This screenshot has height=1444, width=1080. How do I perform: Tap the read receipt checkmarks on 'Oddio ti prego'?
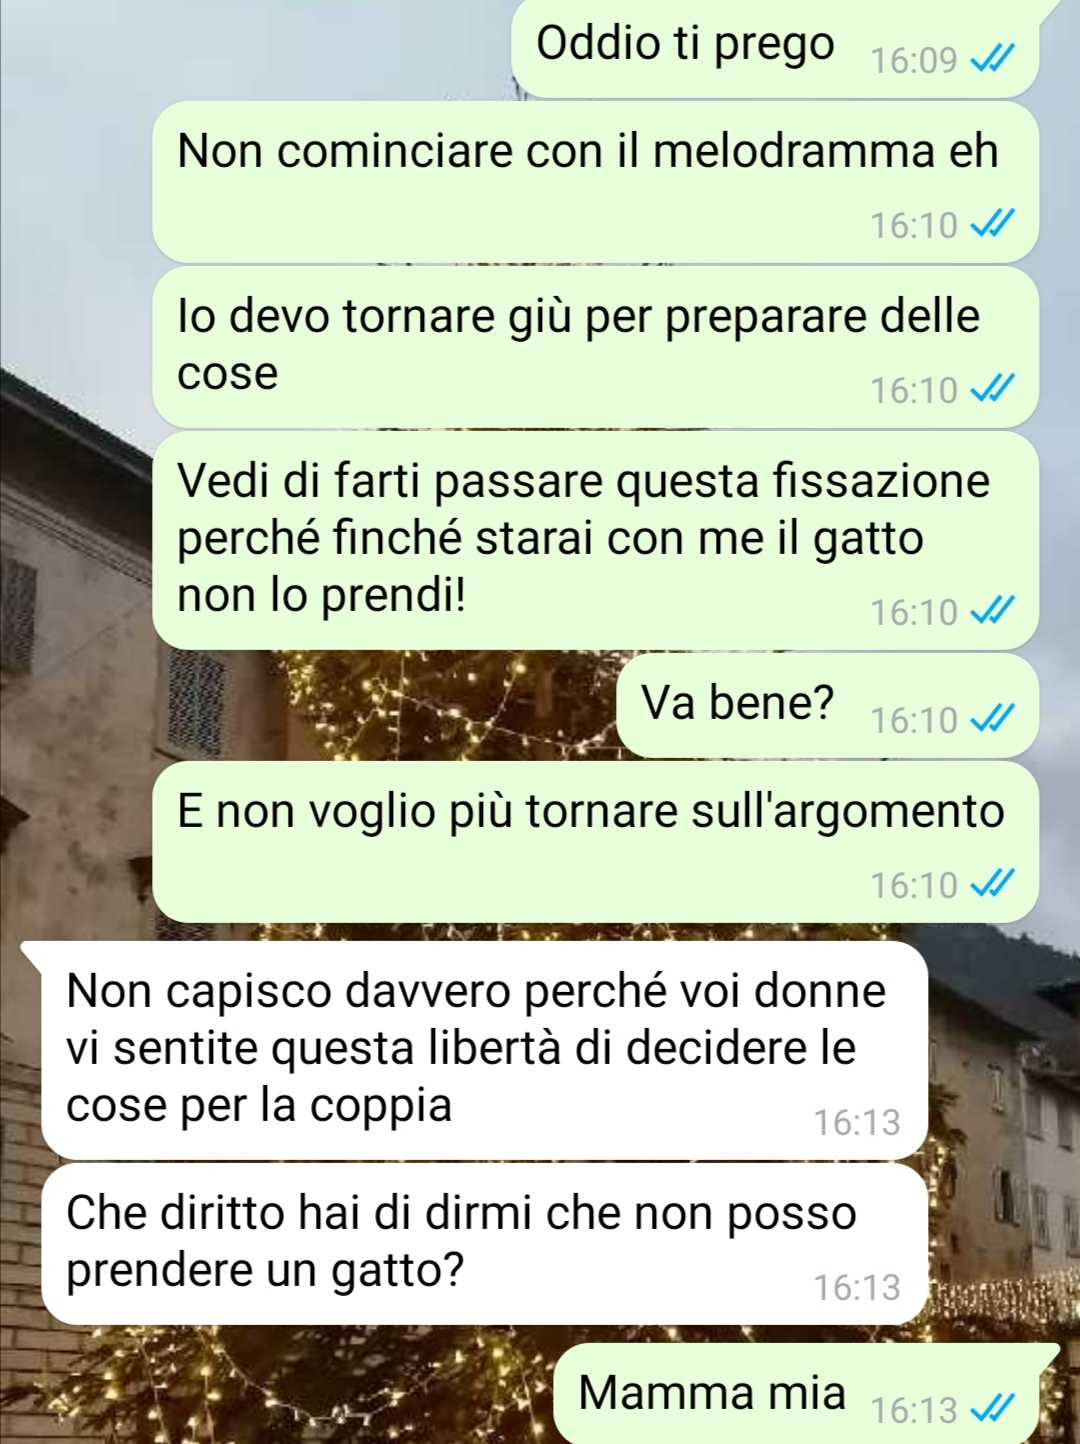click(x=992, y=60)
